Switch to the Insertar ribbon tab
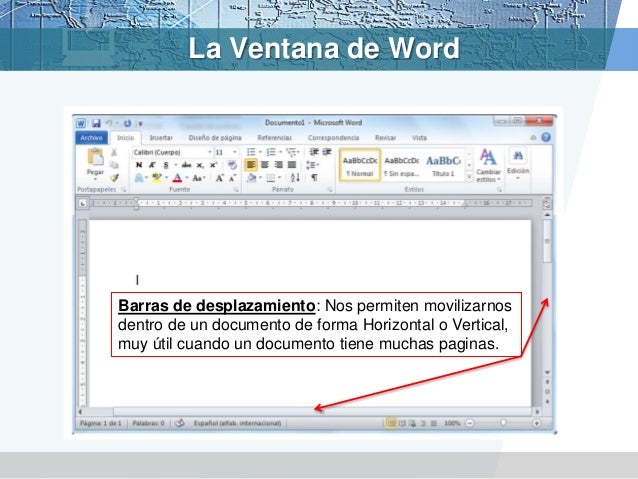This screenshot has width=638, height=479. 161,138
